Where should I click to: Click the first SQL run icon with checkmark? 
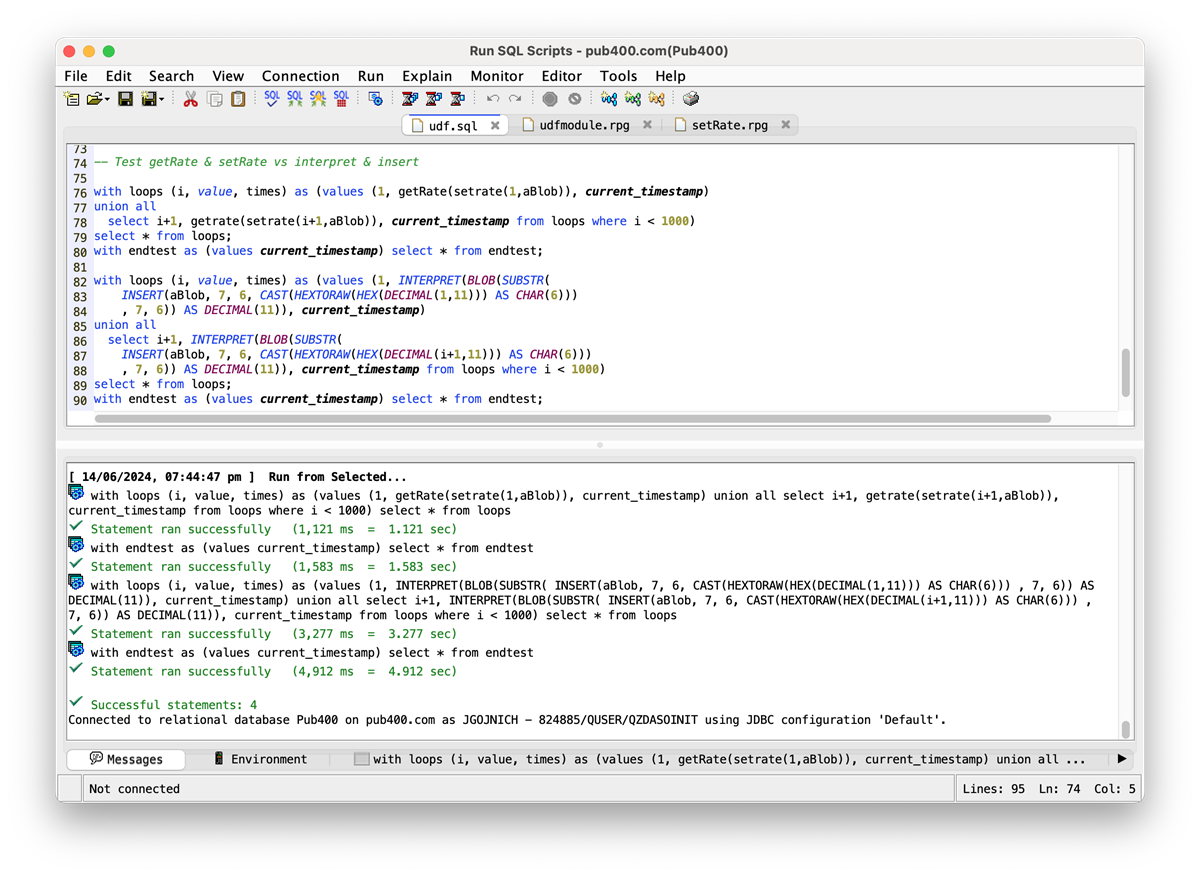(x=271, y=99)
